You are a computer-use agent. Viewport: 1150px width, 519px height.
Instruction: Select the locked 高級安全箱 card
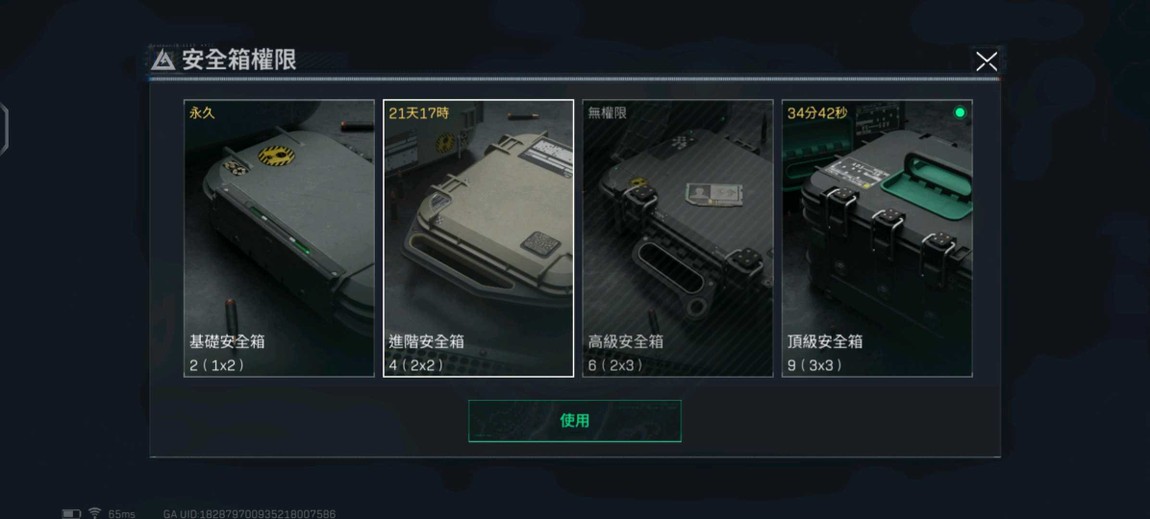[x=678, y=238]
